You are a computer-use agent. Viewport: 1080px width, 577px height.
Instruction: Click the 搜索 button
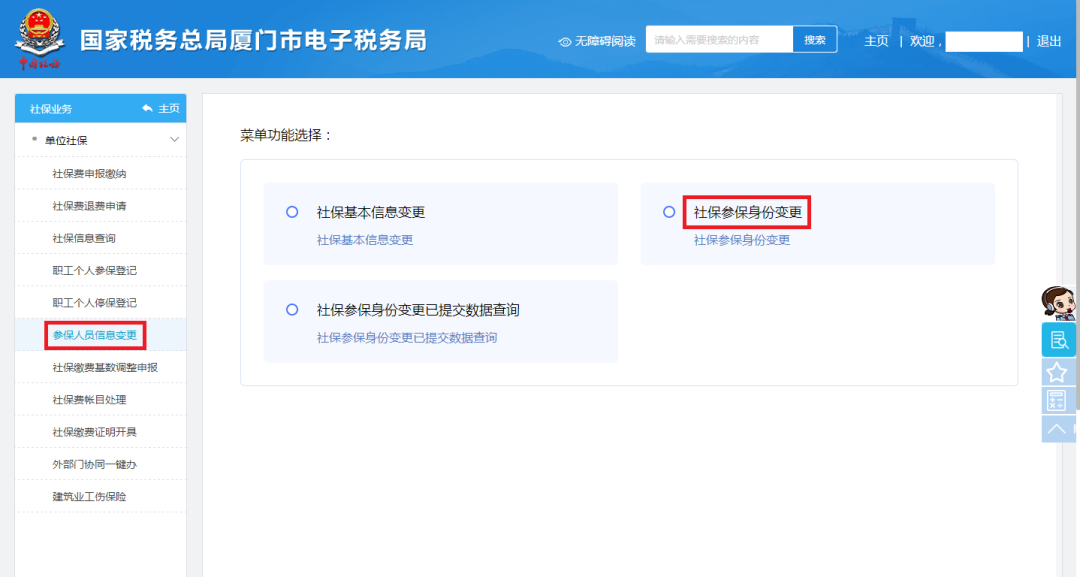point(815,40)
